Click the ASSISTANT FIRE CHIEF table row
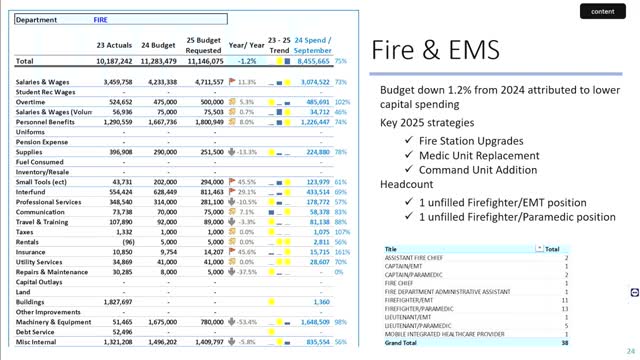 (x=476, y=258)
